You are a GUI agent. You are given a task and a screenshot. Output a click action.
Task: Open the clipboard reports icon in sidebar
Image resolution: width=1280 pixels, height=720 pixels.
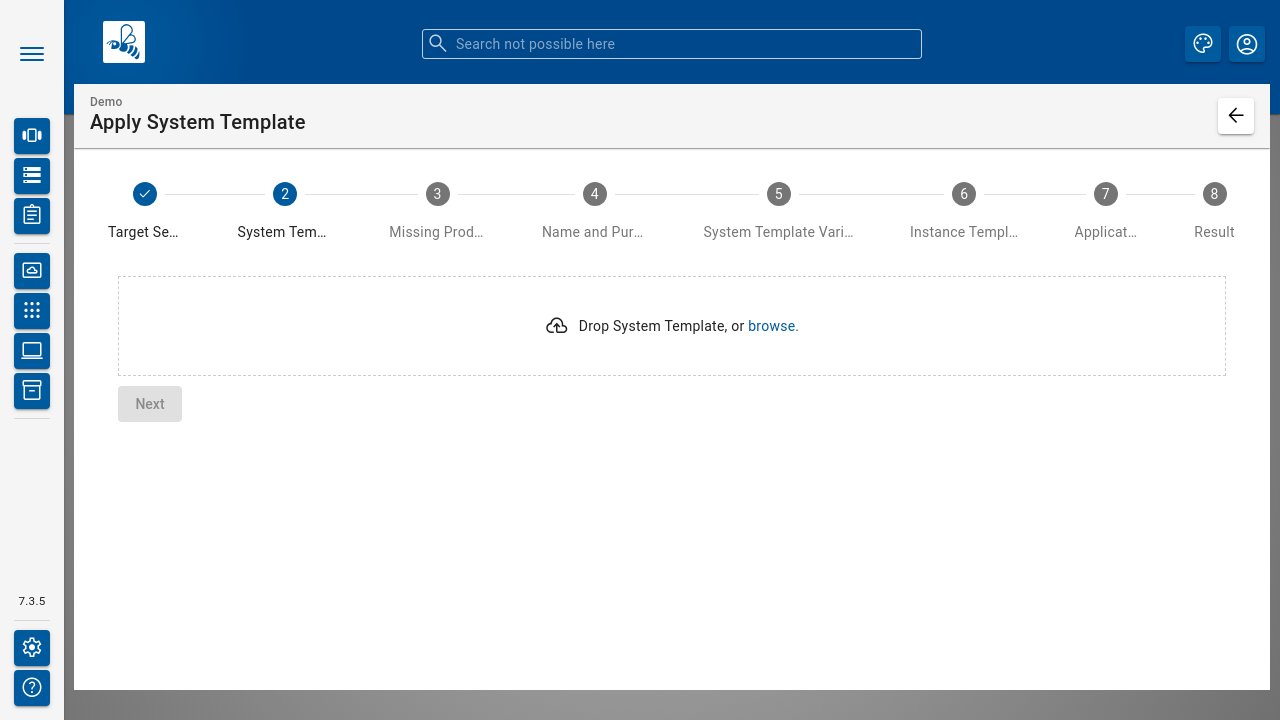(32, 215)
